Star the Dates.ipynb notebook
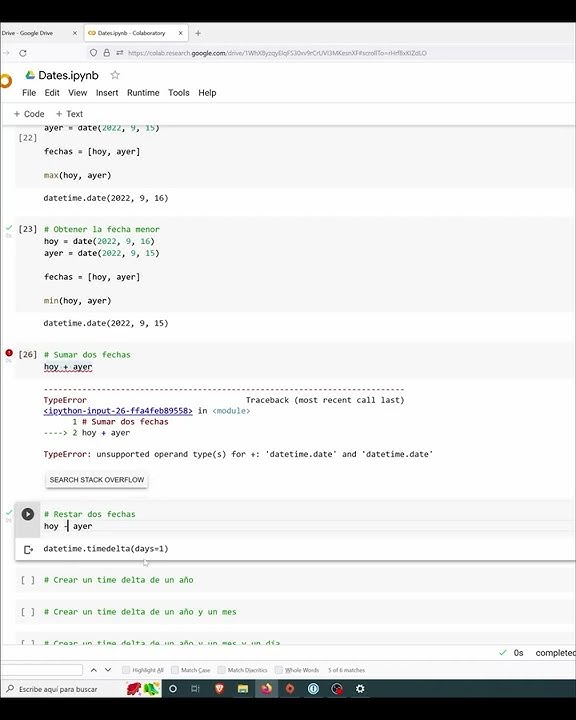 coord(115,75)
